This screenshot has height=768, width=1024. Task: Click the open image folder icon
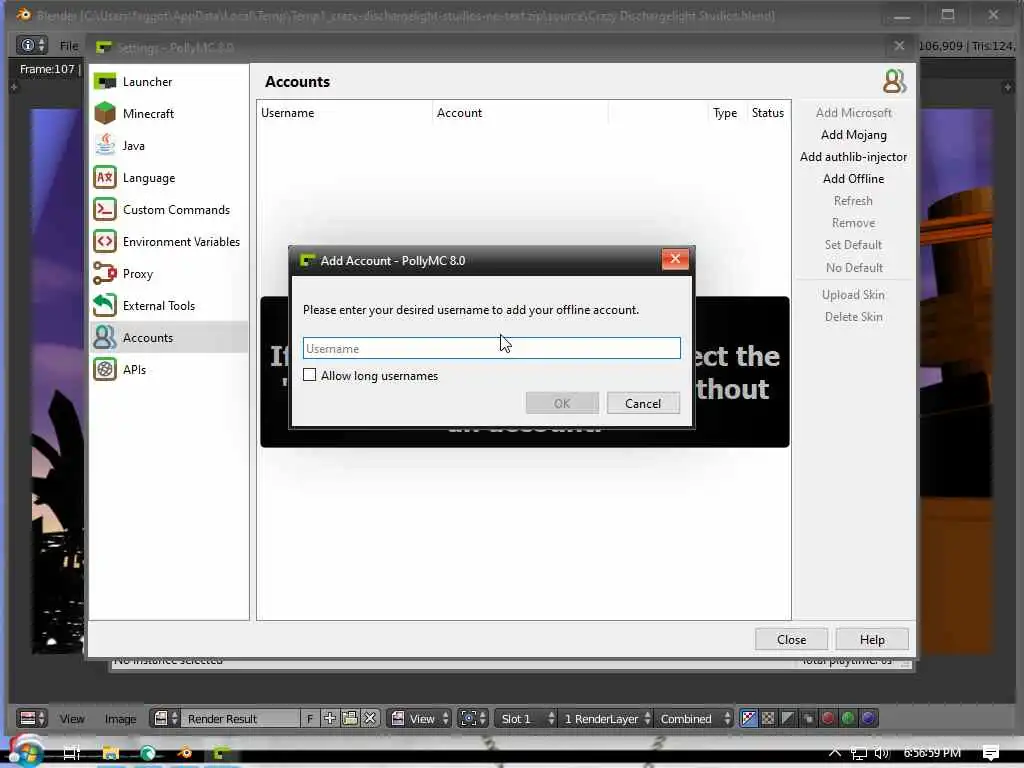pyautogui.click(x=350, y=718)
